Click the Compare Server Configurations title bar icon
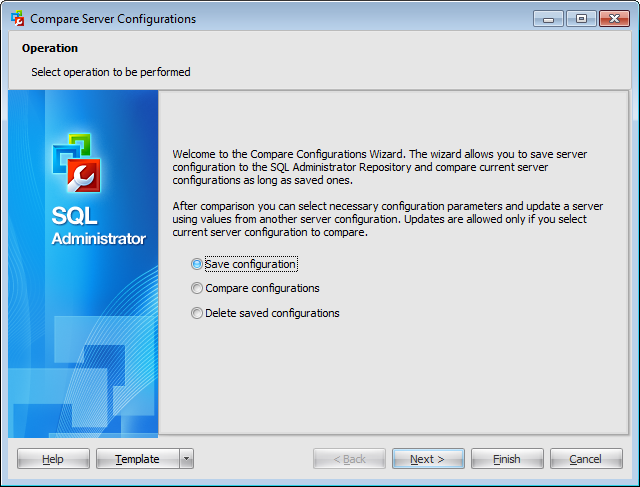 tap(17, 19)
